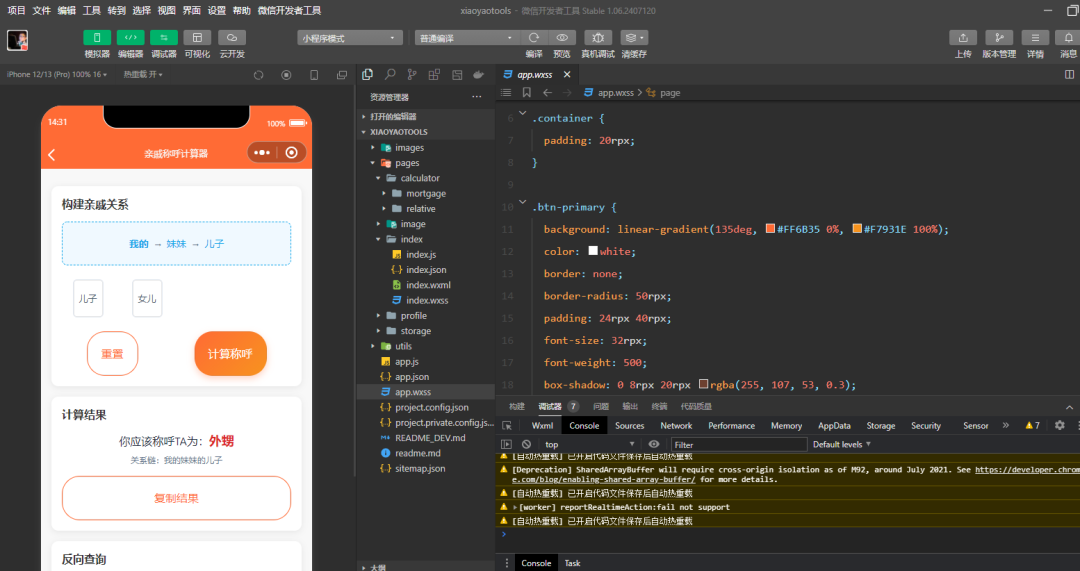Viewport: 1080px width, 571px height.
Task: Open the source control sidebar icon
Action: point(412,74)
